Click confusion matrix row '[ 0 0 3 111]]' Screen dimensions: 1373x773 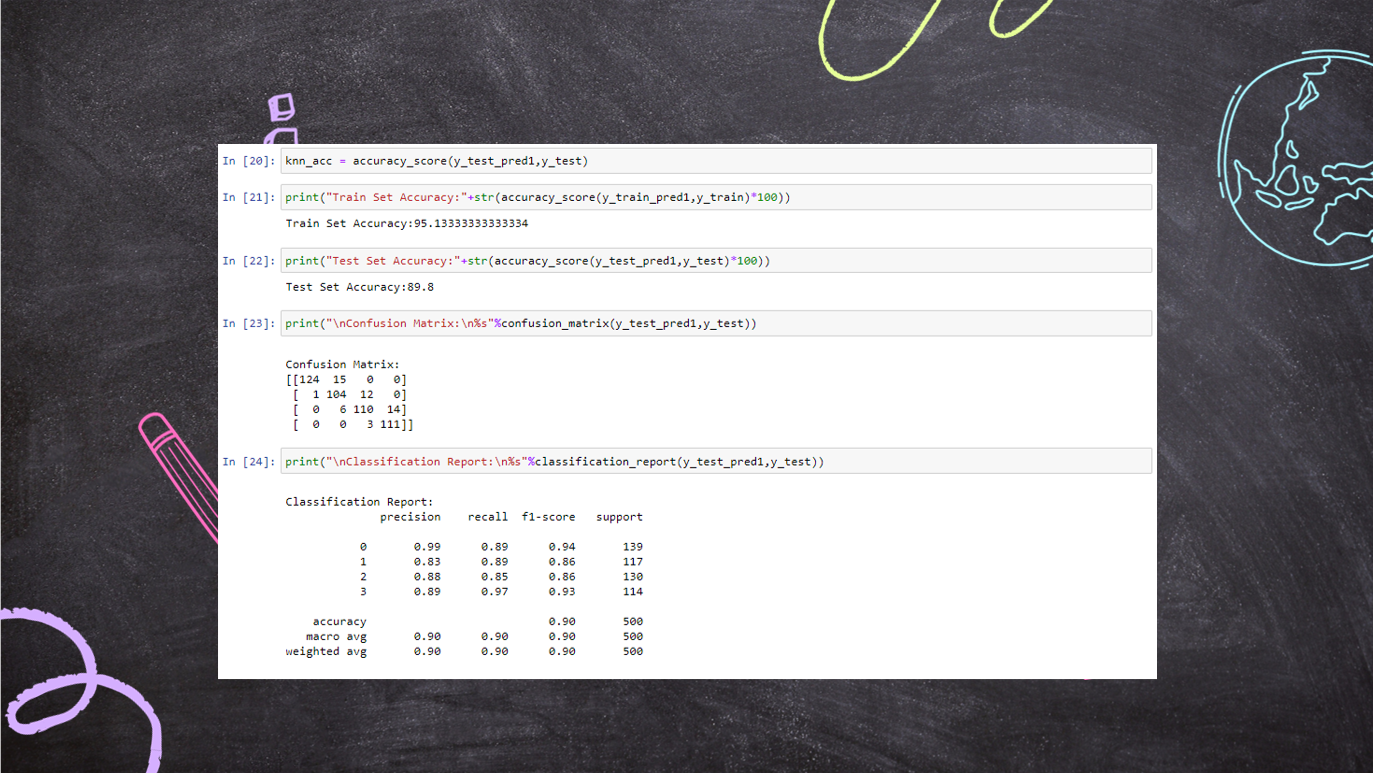tap(353, 424)
